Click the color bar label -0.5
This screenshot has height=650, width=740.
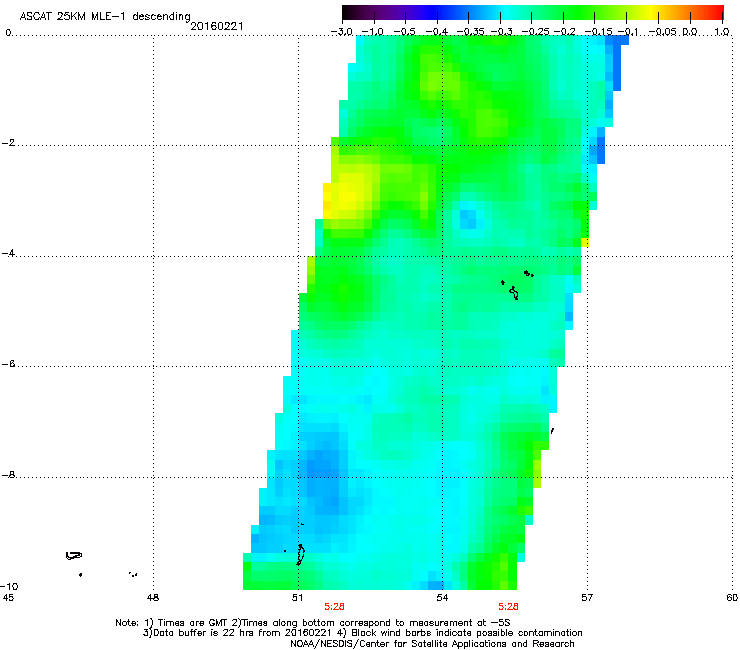click(404, 32)
